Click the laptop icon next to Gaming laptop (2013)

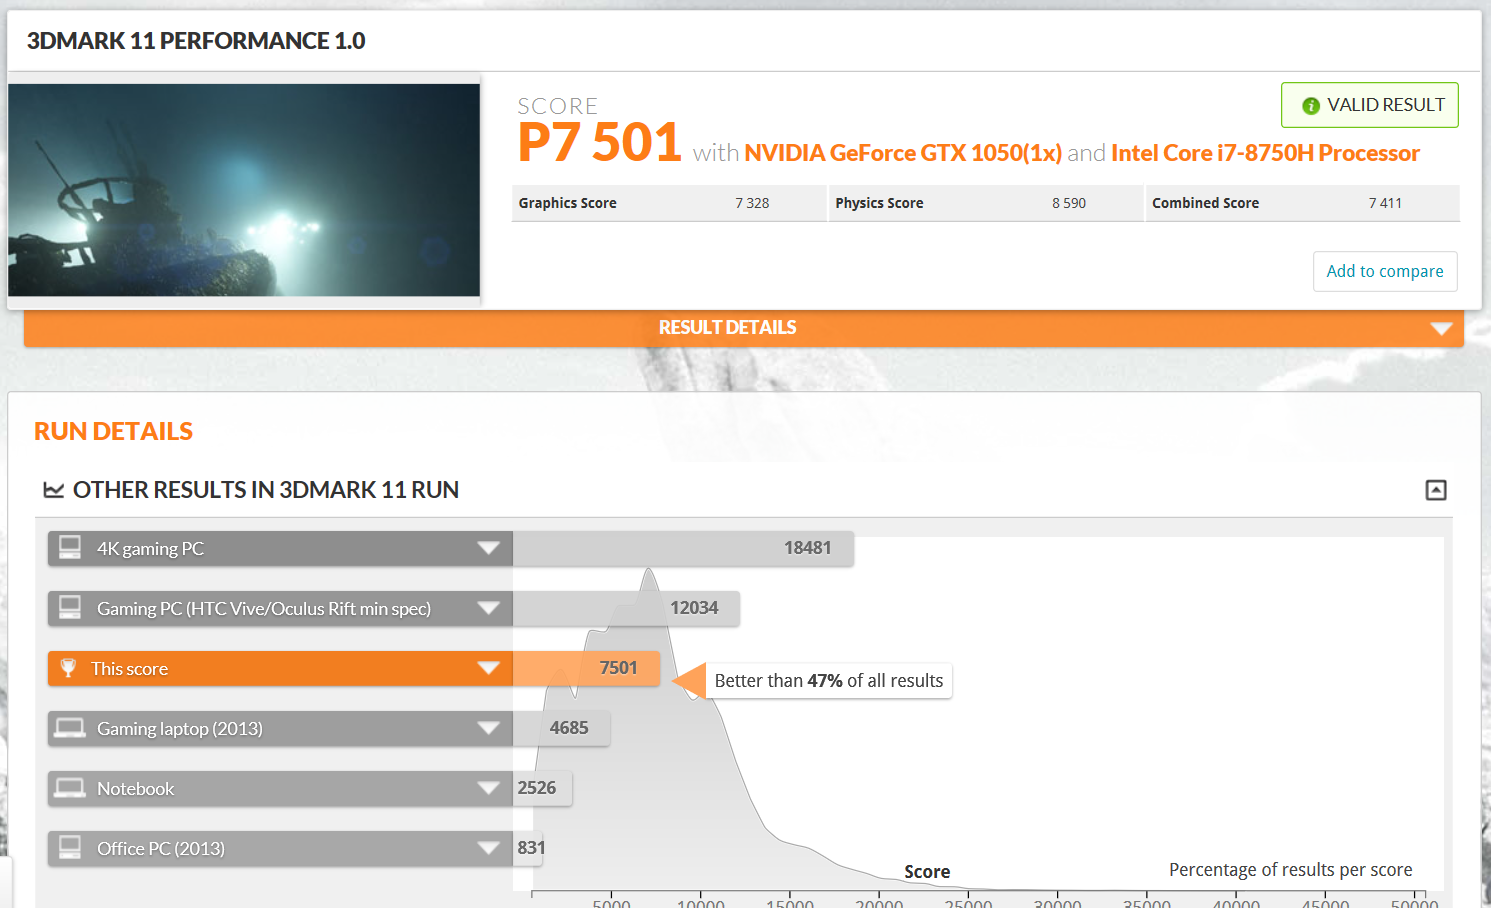click(x=70, y=728)
